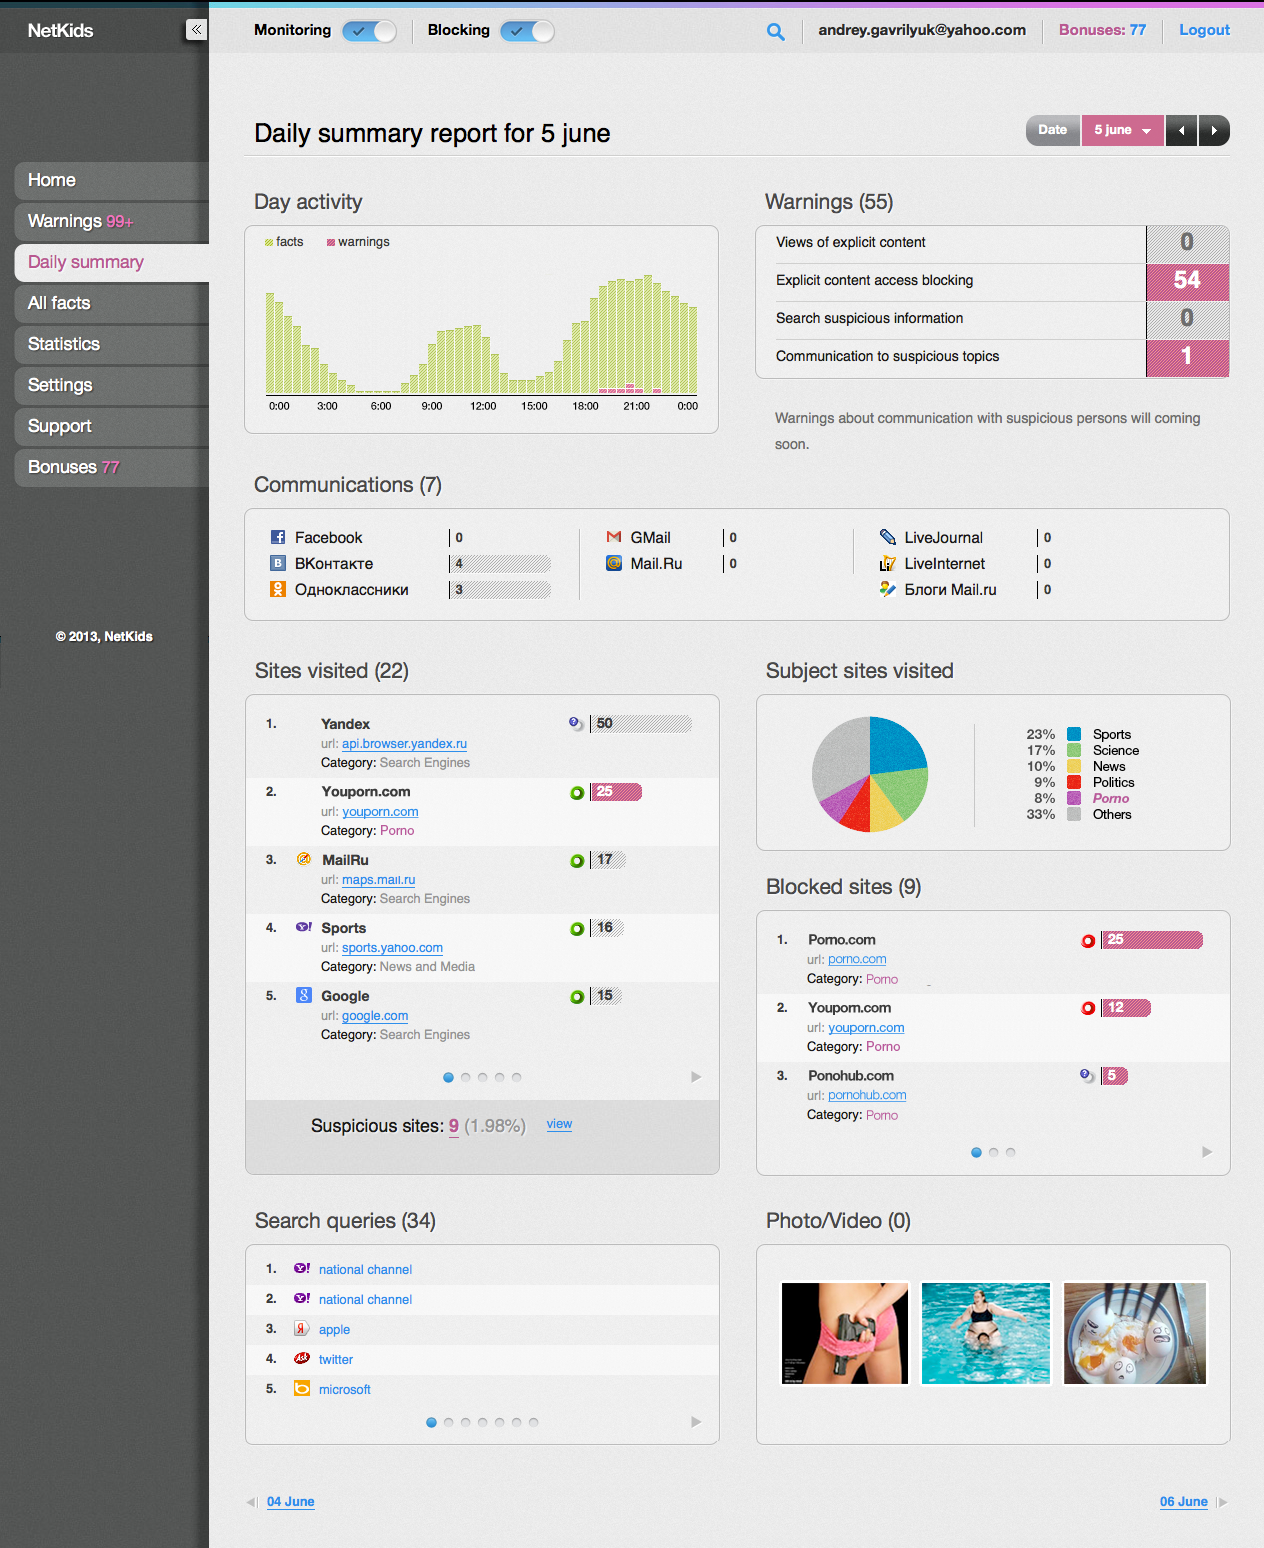Click Bonuses: 77 in the header
Screen dimensions: 1264x1548
click(1102, 30)
